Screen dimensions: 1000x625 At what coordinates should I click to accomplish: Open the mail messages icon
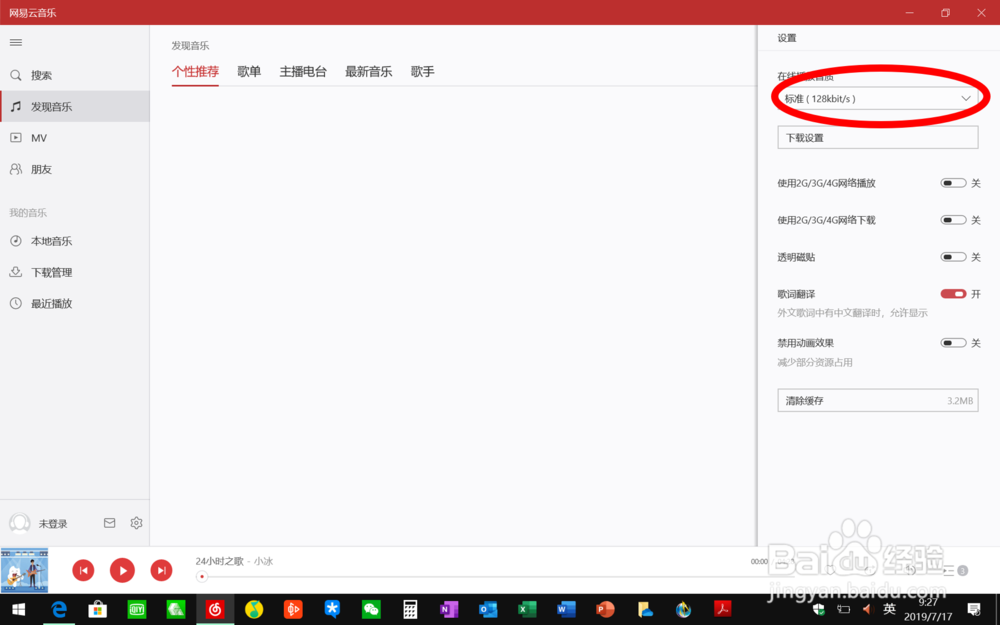coord(110,523)
